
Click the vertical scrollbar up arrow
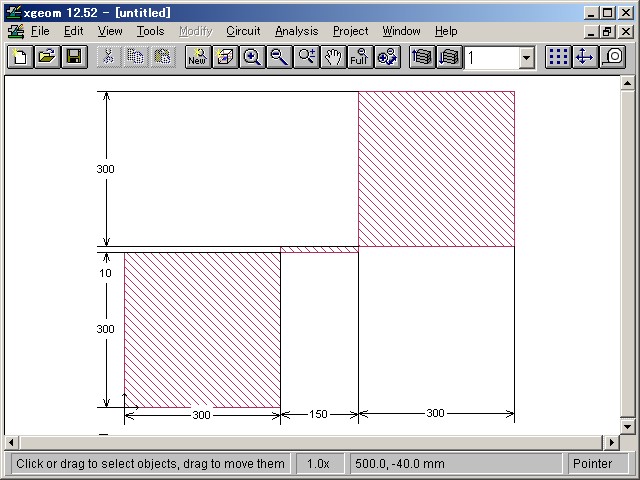(x=627, y=84)
